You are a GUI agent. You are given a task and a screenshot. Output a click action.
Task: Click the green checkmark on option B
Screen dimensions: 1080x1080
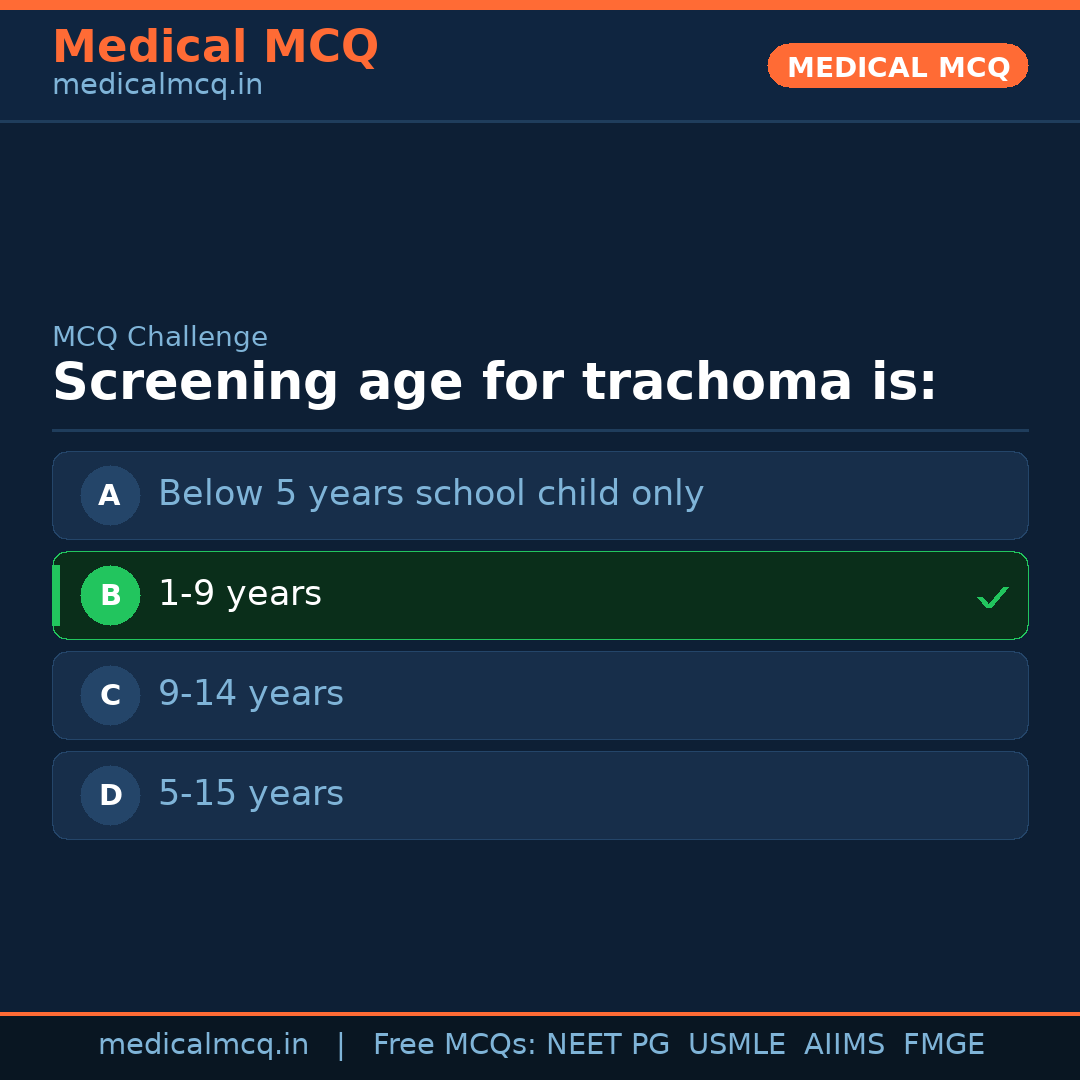pos(993,596)
